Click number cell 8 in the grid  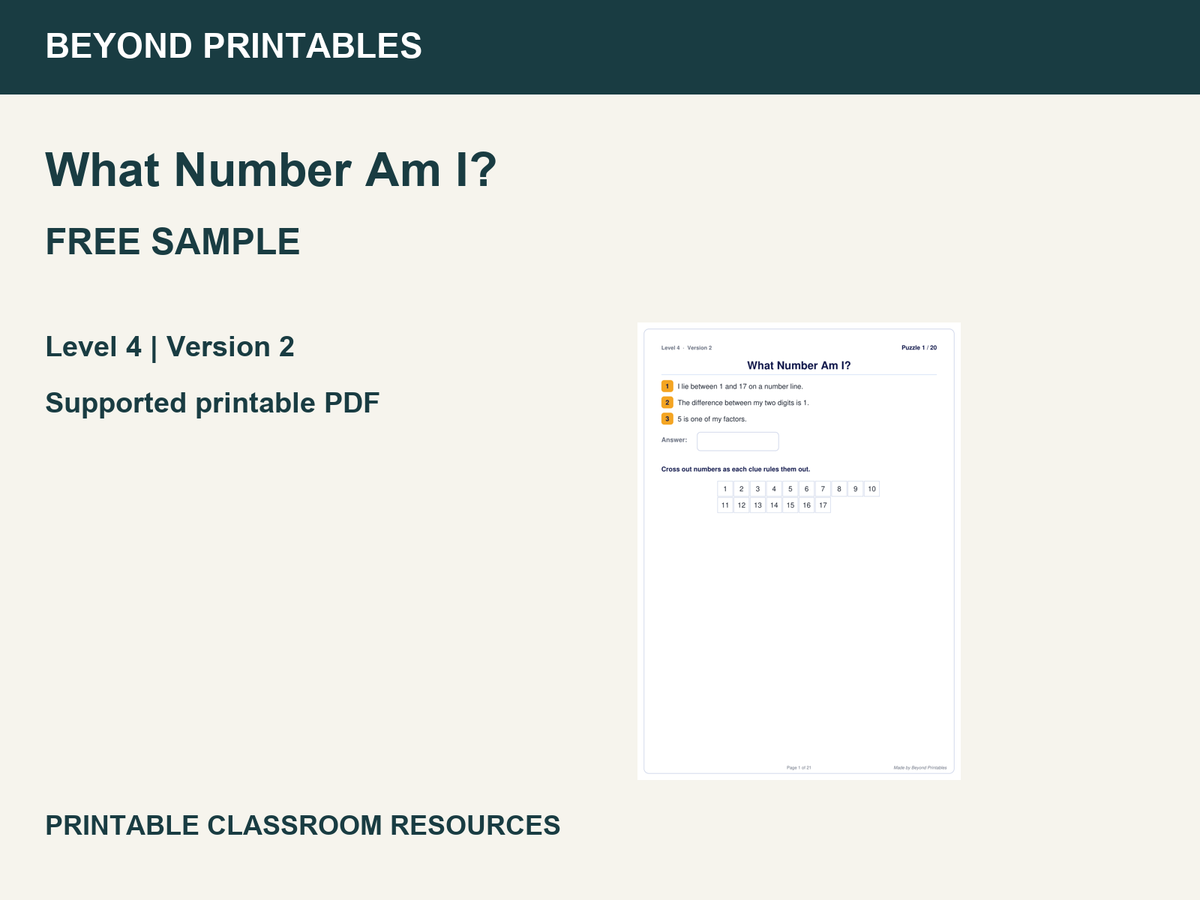[839, 489]
